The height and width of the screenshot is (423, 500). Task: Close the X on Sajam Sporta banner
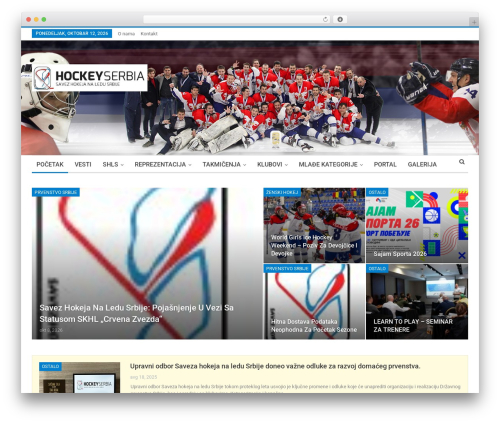(x=462, y=256)
